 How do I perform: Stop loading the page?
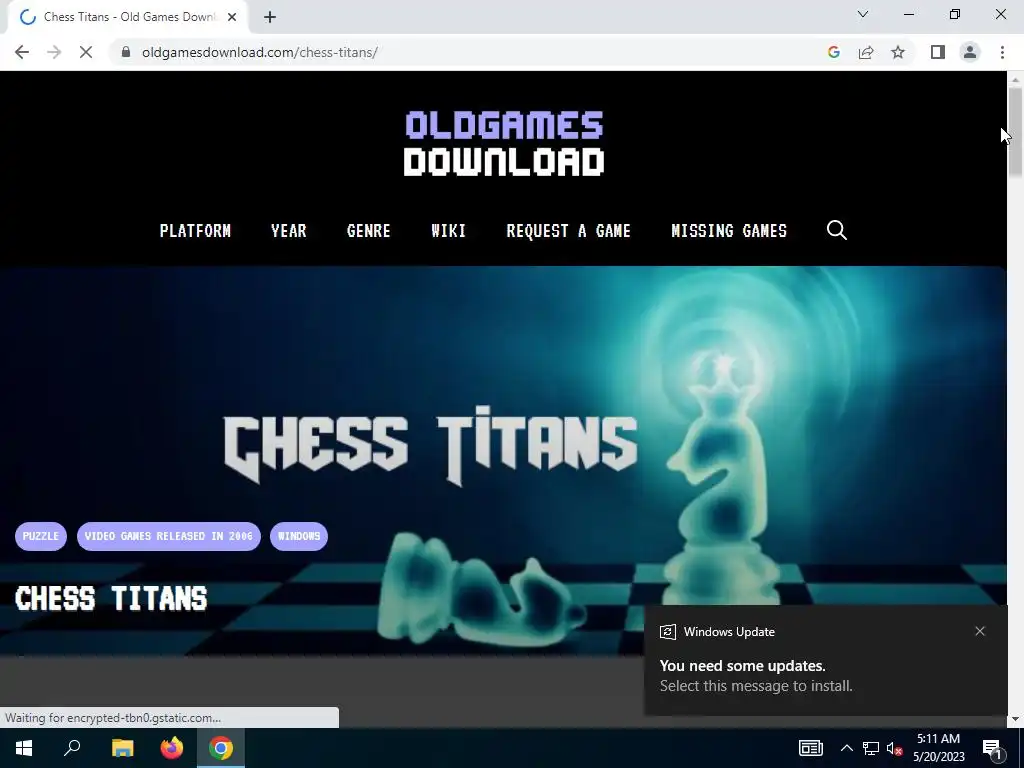(x=86, y=52)
